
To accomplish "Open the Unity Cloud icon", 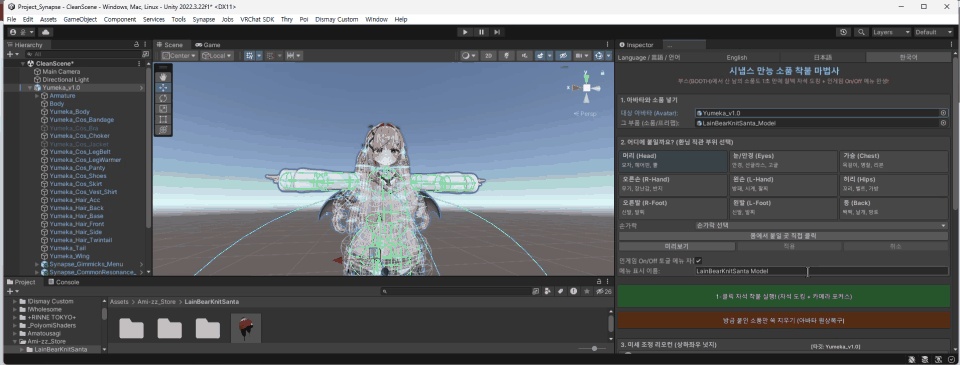I will pyautogui.click(x=46, y=32).
